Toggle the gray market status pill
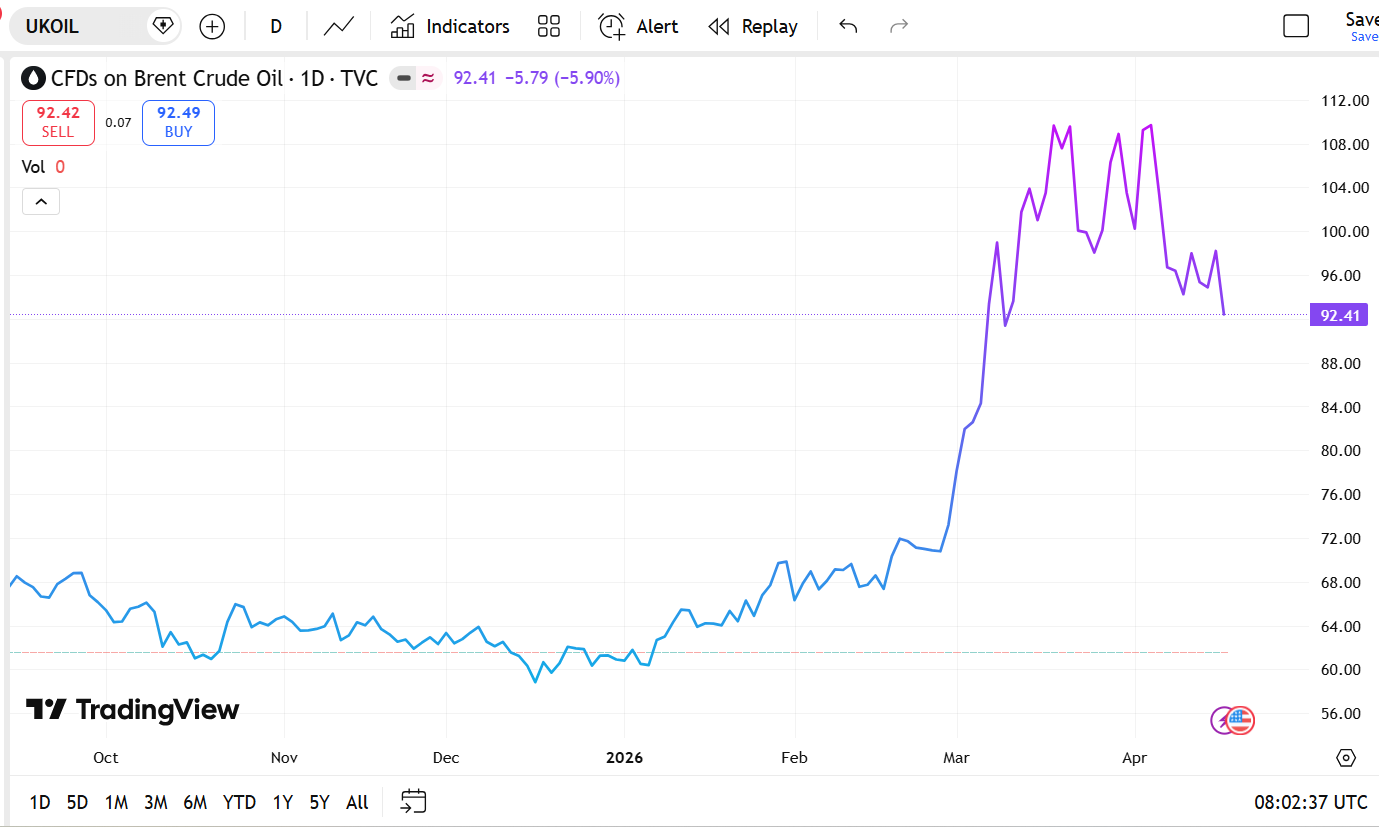The width and height of the screenshot is (1379, 827). tap(404, 78)
